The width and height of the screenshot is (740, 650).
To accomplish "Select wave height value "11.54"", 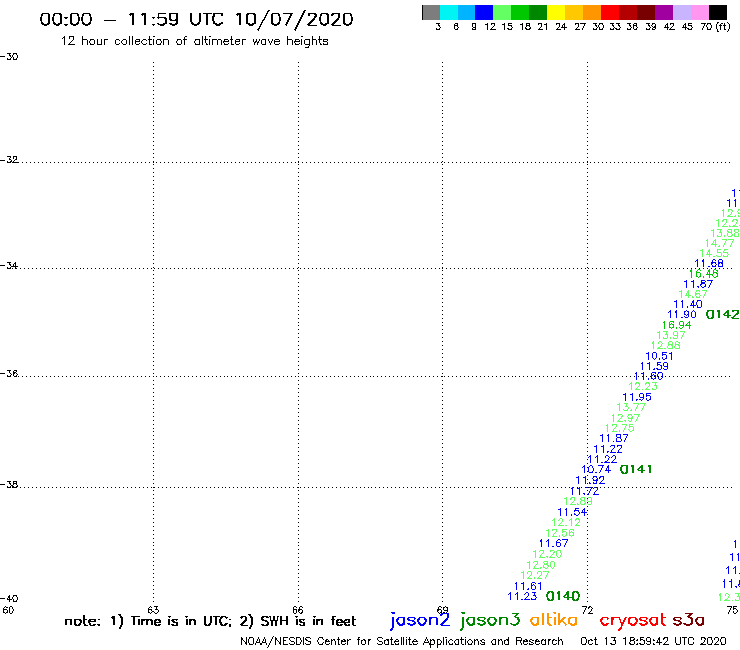I will 572,512.
